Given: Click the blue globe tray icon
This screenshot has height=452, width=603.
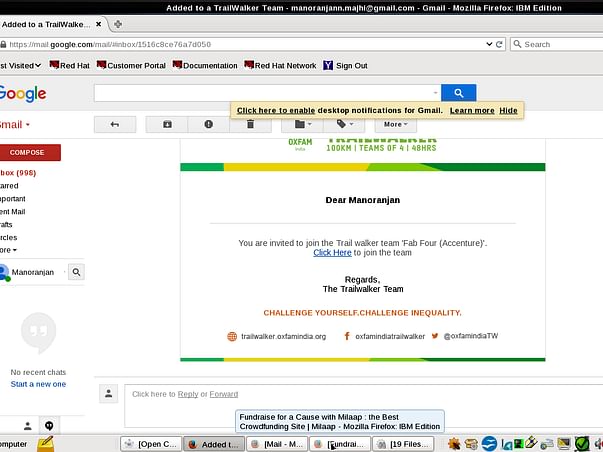Looking at the screenshot, I should (489, 444).
